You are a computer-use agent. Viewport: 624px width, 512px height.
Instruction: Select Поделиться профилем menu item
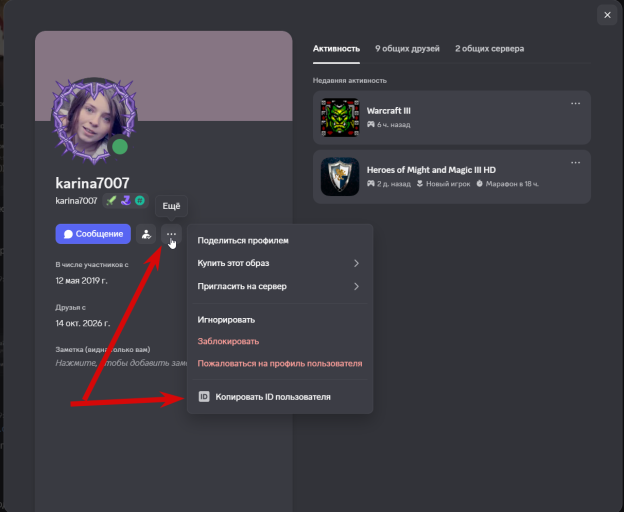coord(280,240)
